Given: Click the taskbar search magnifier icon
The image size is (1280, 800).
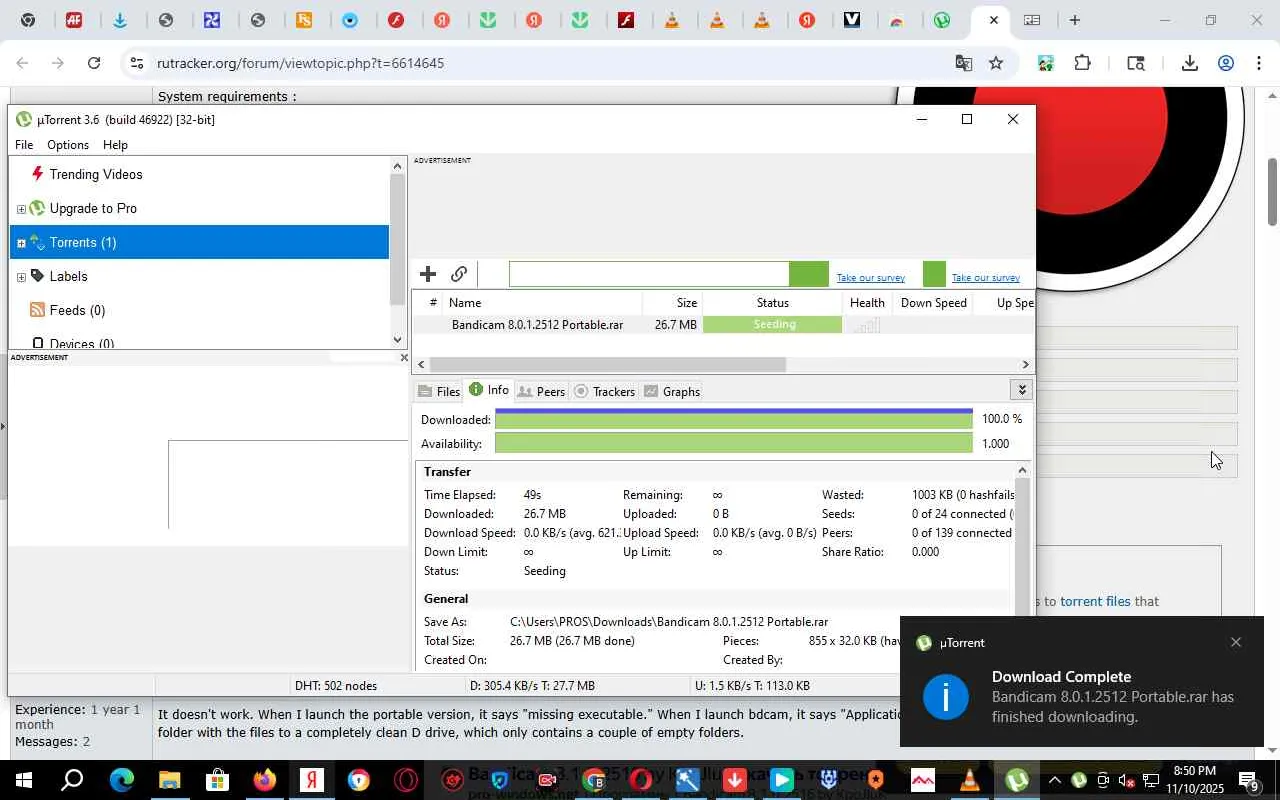Looking at the screenshot, I should [x=72, y=780].
